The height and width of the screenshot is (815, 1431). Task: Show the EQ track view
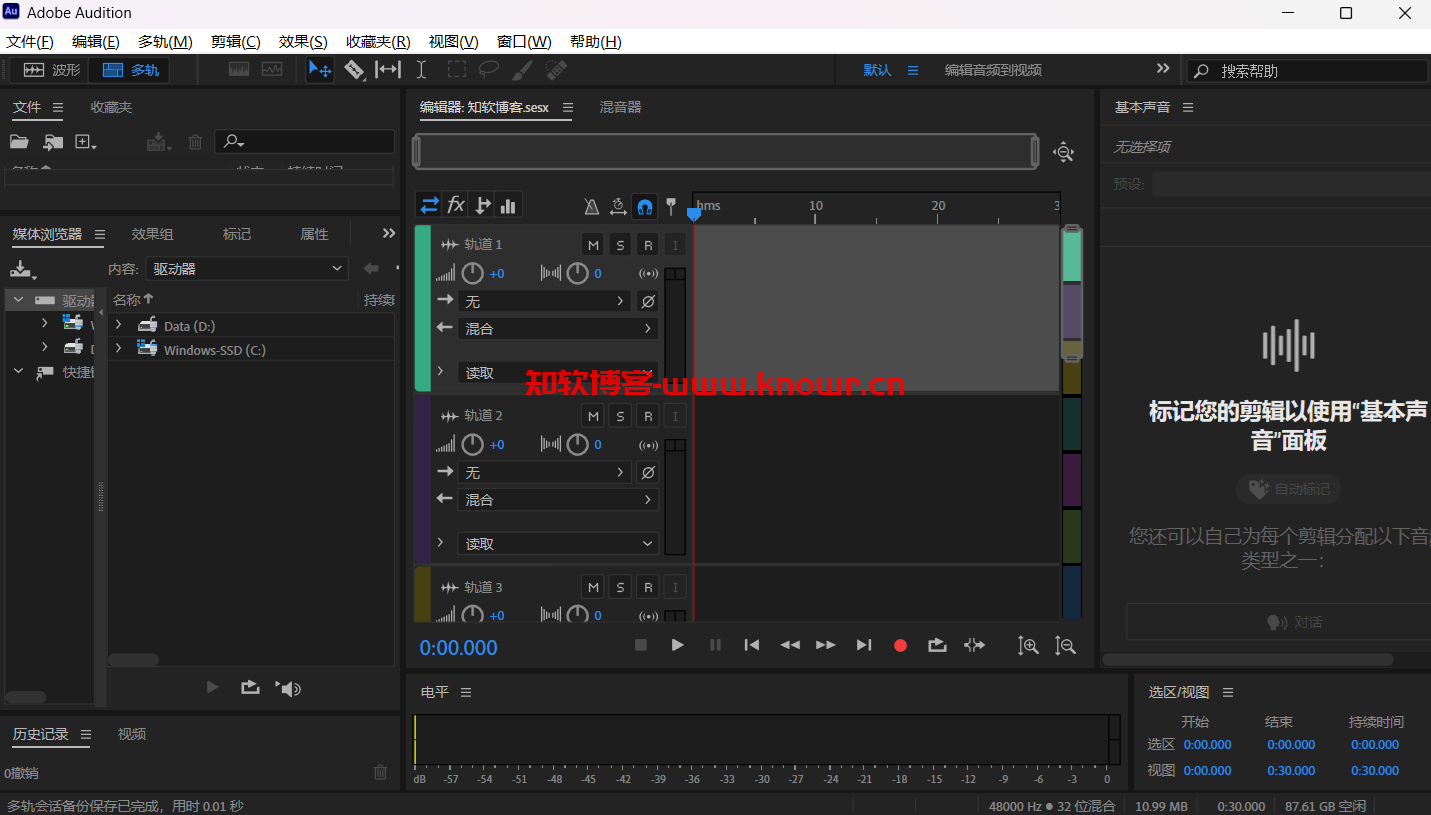point(508,205)
